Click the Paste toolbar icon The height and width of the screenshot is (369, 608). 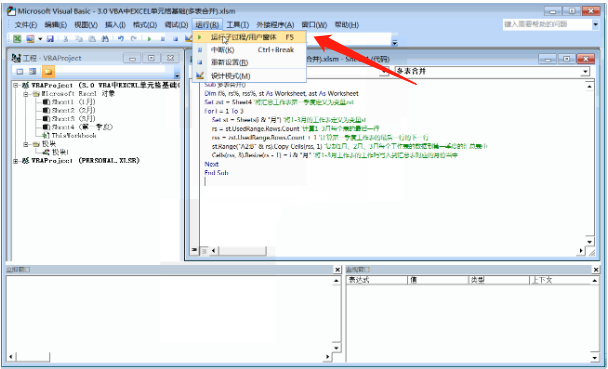click(x=92, y=38)
